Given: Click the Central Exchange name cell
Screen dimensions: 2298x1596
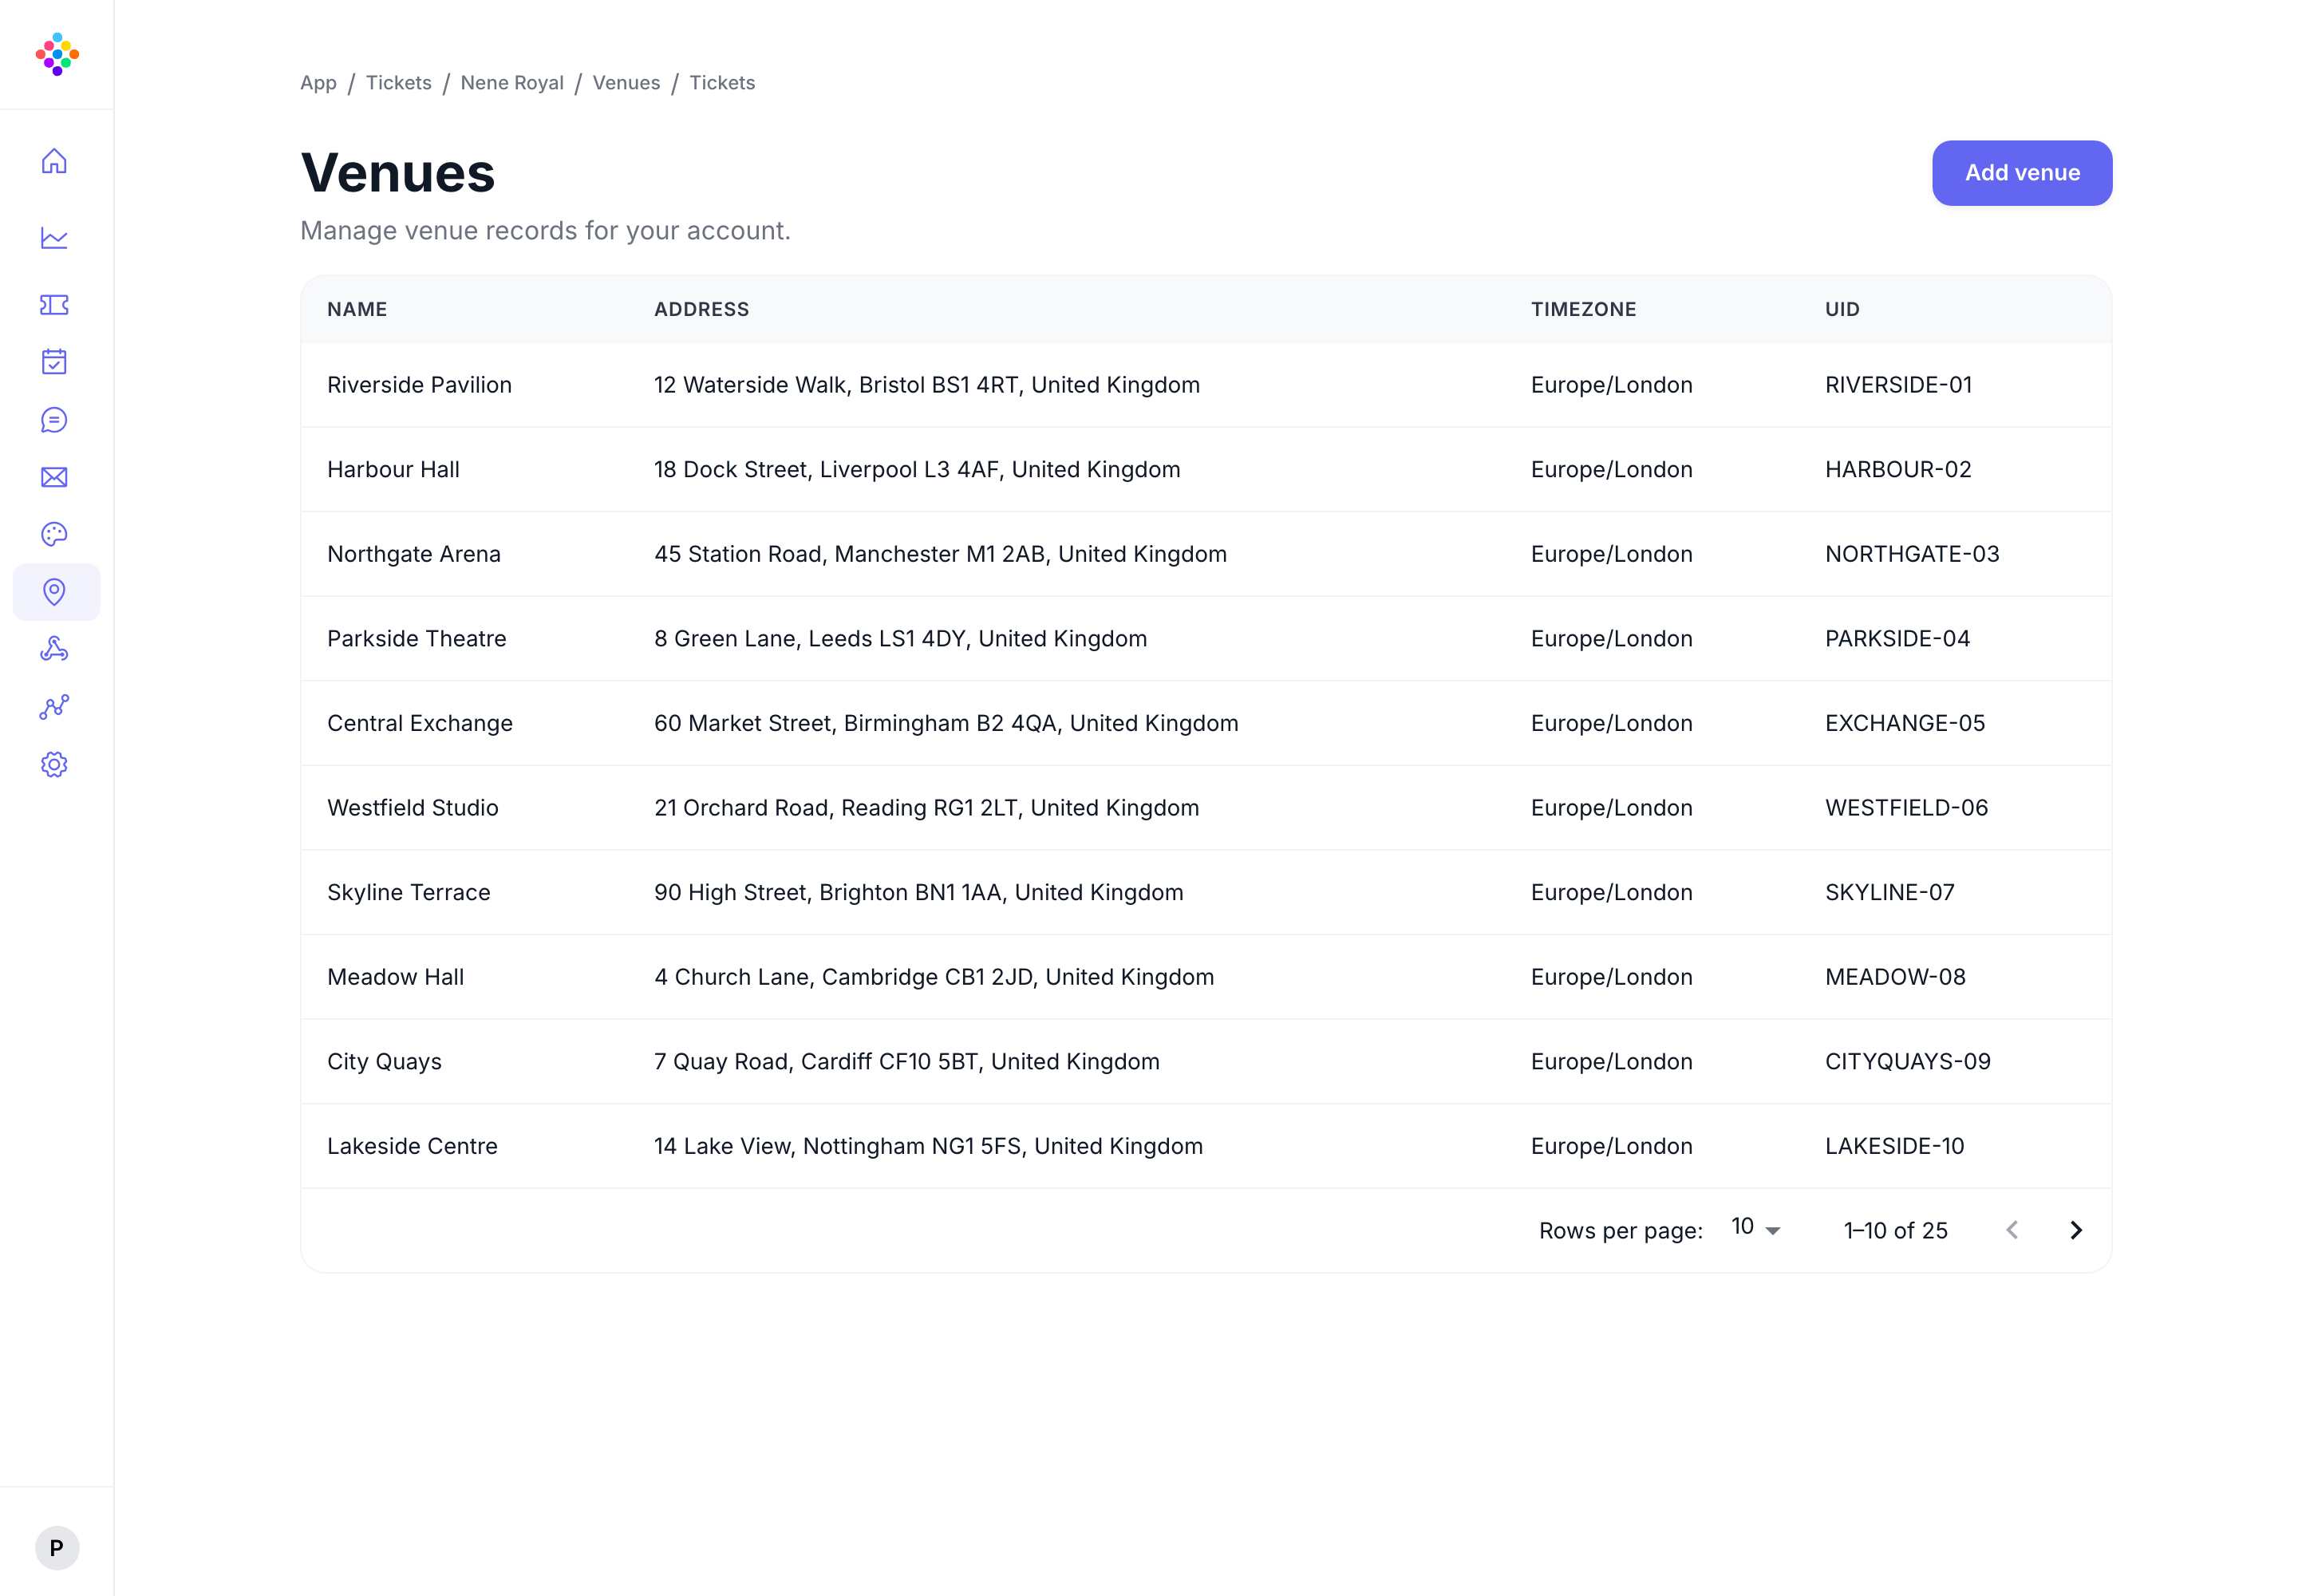Looking at the screenshot, I should (x=419, y=723).
